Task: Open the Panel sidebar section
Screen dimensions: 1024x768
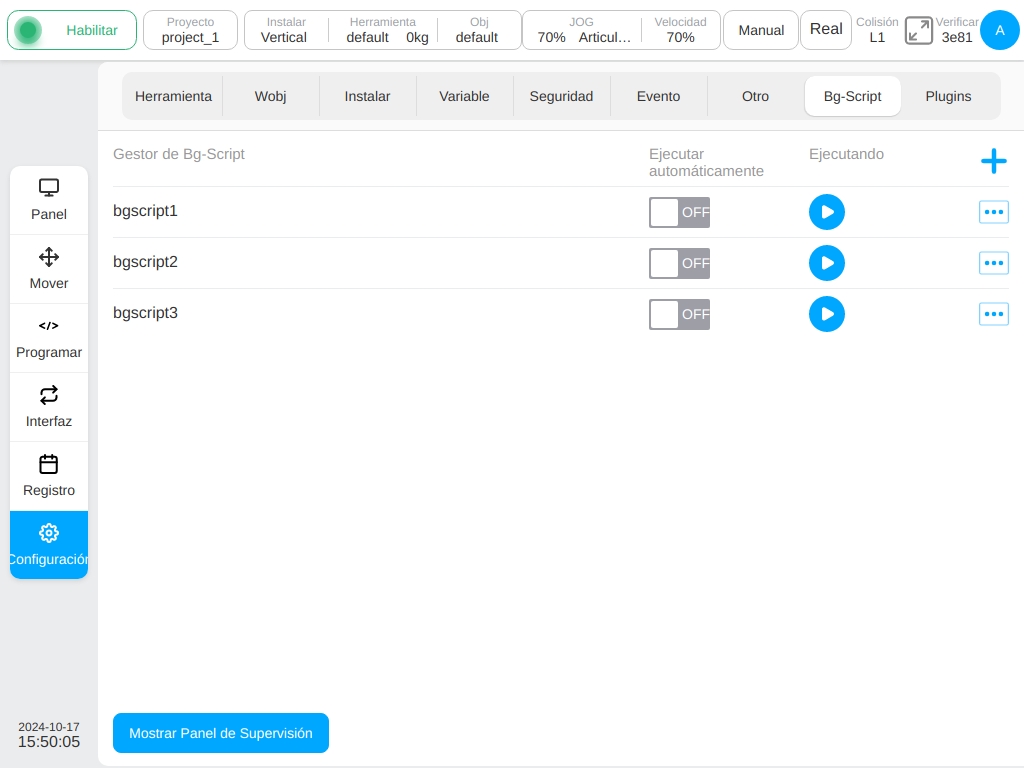Action: click(x=49, y=200)
